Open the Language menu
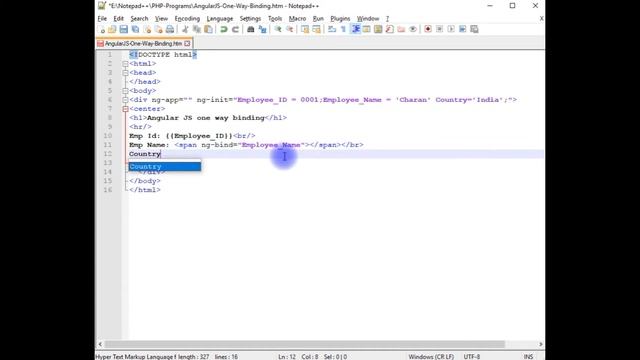 click(220, 19)
